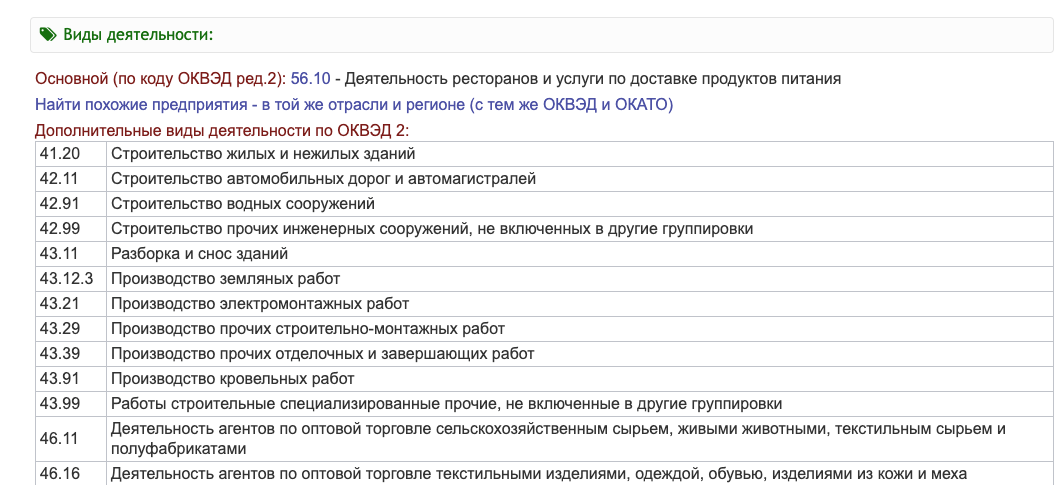Image resolution: width=1064 pixels, height=485 pixels.
Task: Click Найти похожие предприятия link
Action: coord(354,104)
